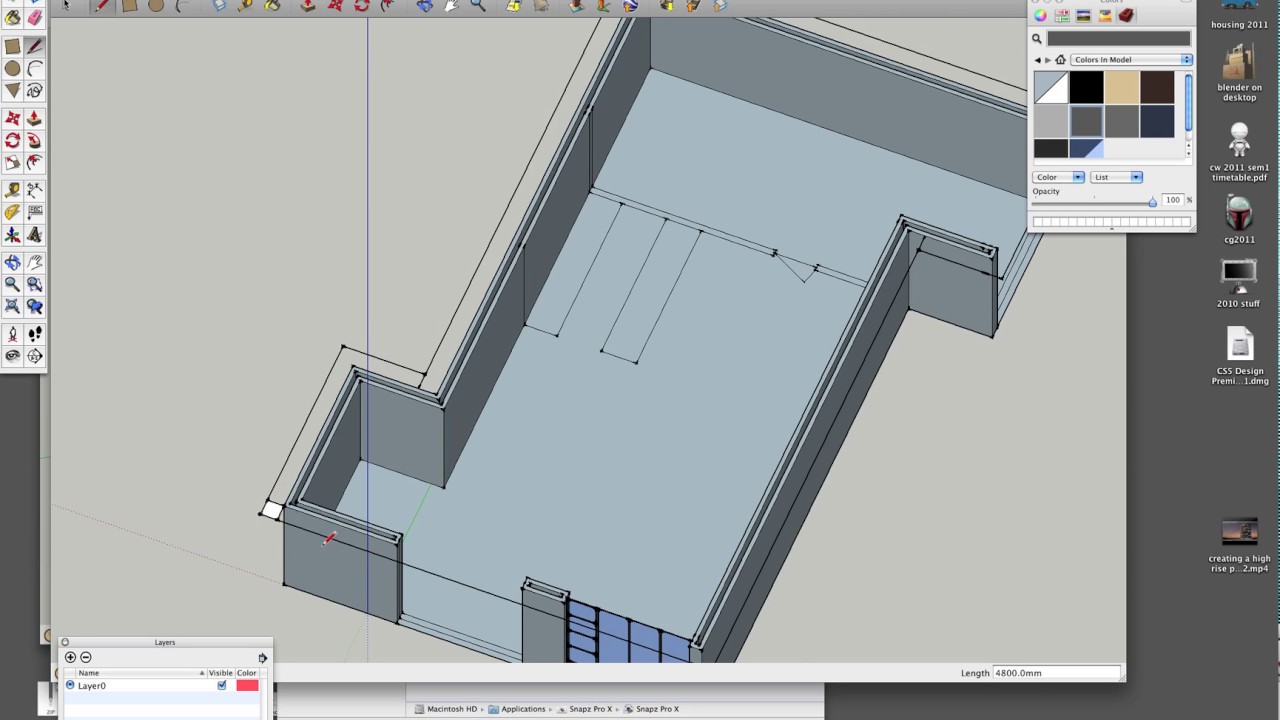The width and height of the screenshot is (1280, 720).
Task: Open the image palettes picker tab
Action: [x=1083, y=16]
